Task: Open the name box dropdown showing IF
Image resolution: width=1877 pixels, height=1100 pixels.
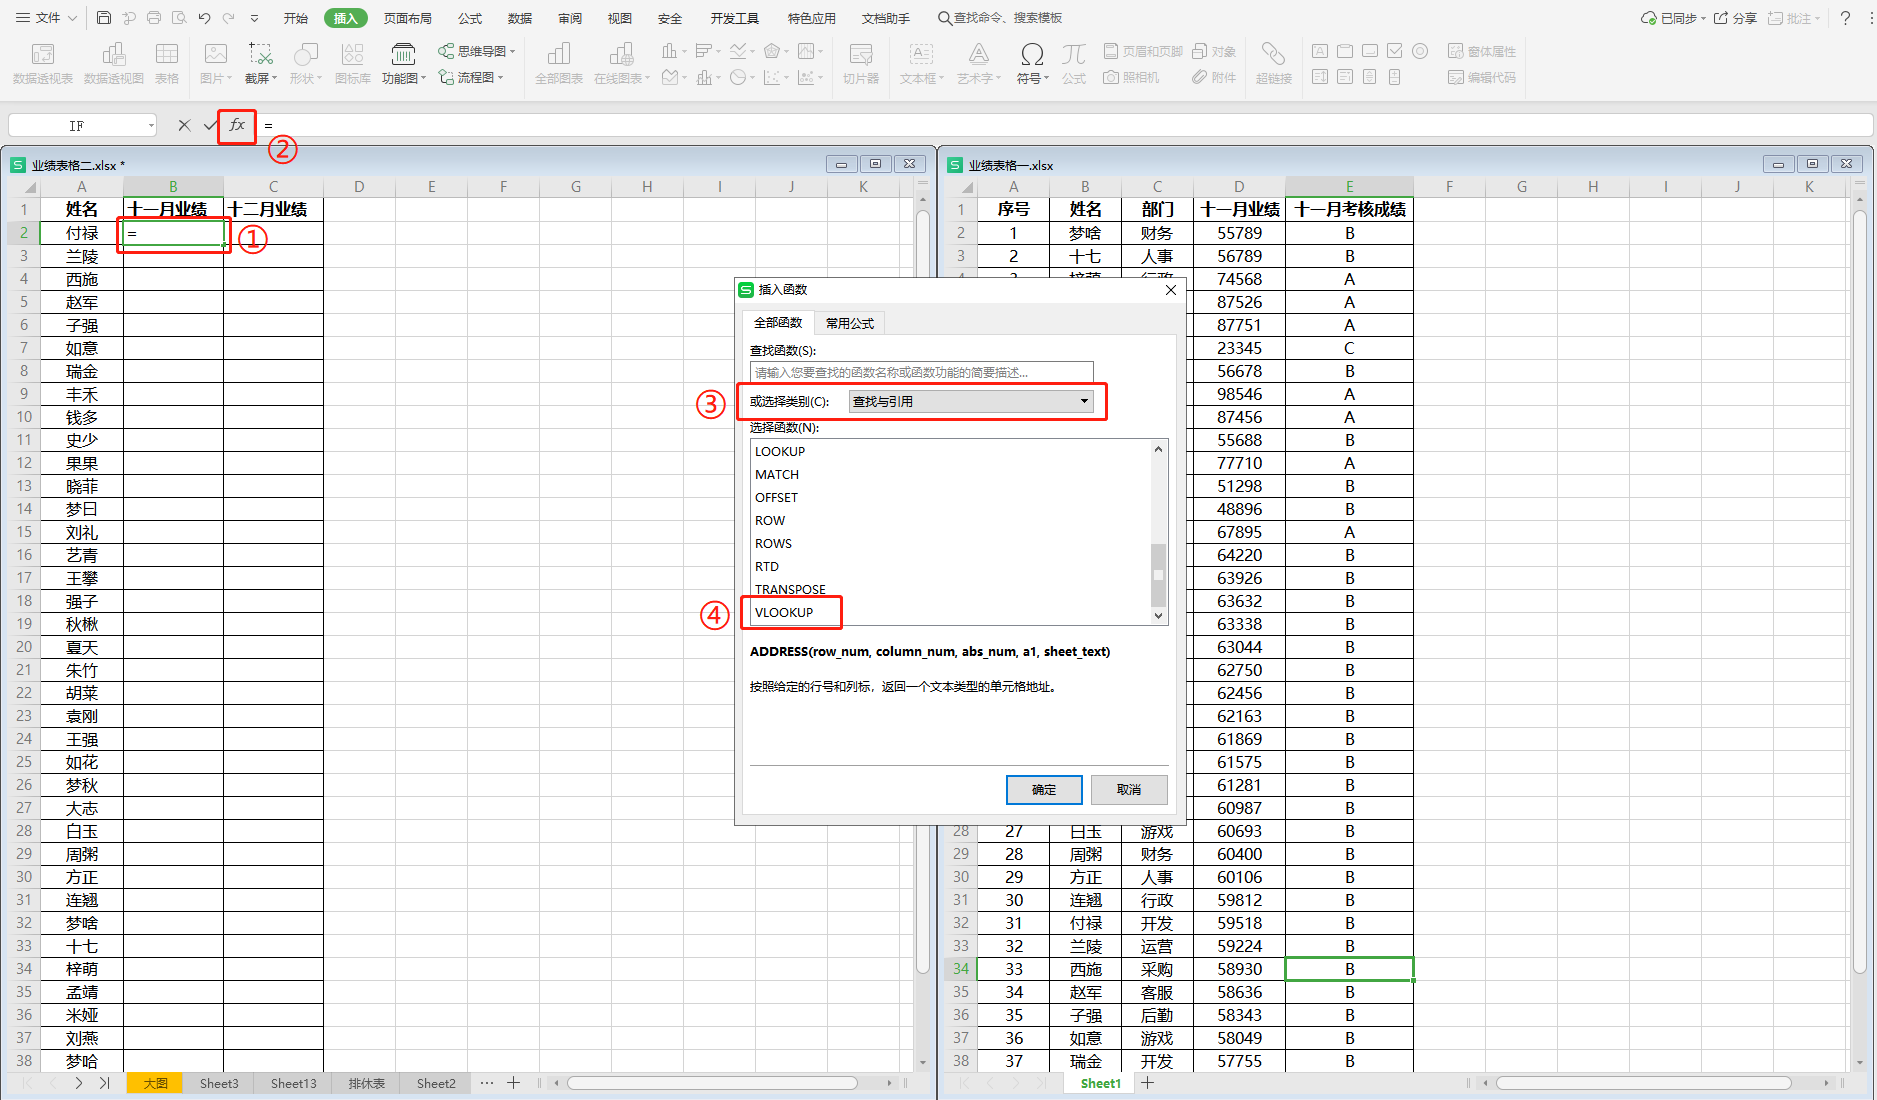Action: [x=151, y=126]
